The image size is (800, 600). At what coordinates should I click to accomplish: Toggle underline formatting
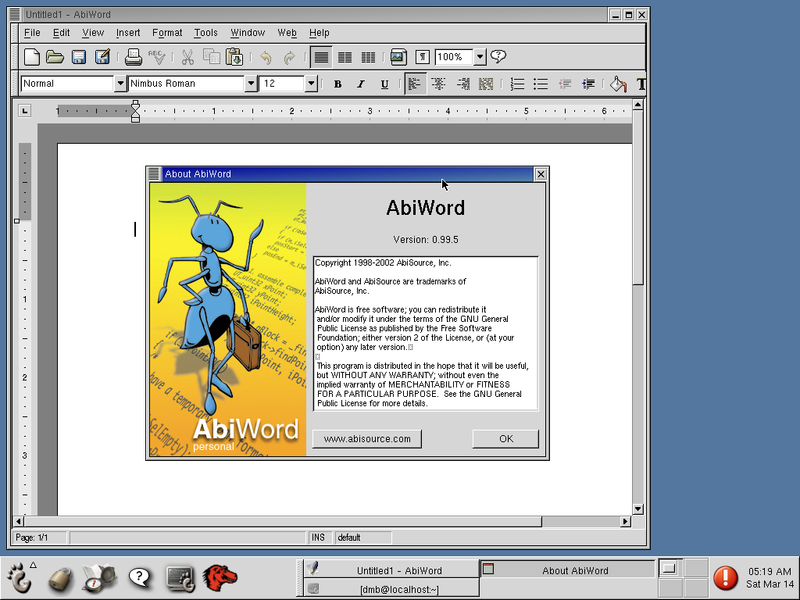(384, 84)
